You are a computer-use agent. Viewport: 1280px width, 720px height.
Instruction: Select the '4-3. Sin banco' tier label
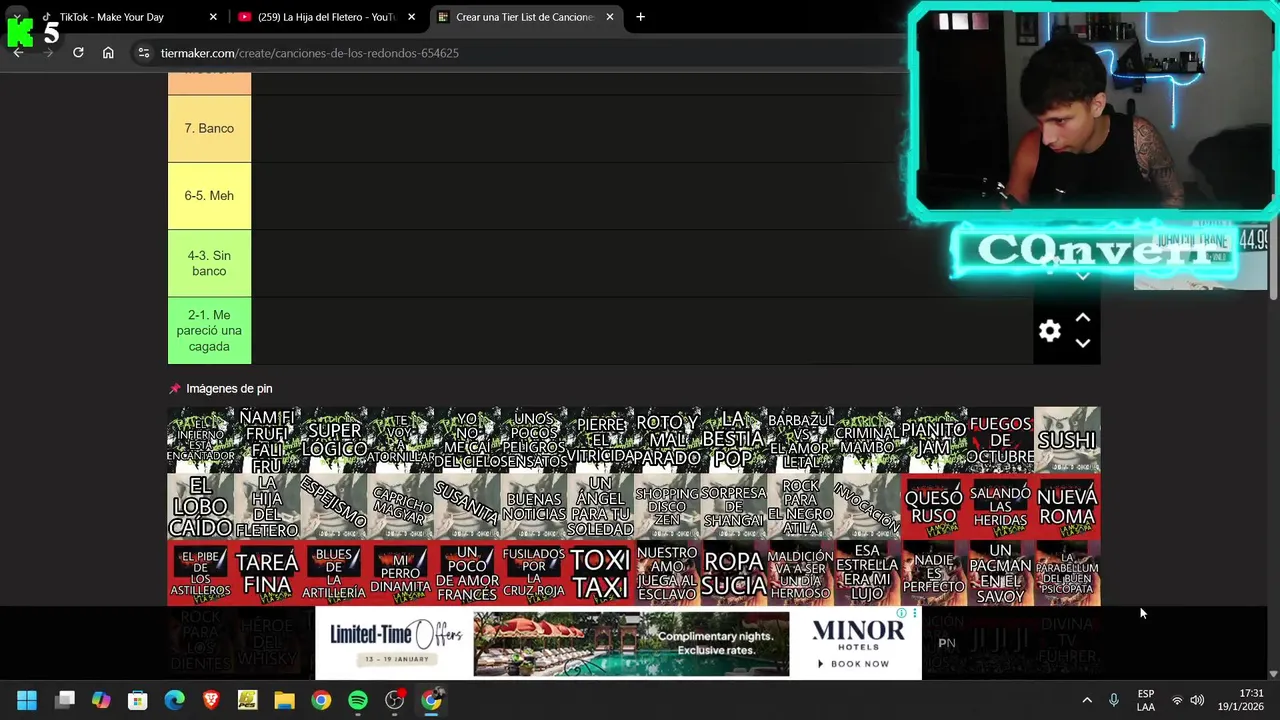tap(209, 263)
